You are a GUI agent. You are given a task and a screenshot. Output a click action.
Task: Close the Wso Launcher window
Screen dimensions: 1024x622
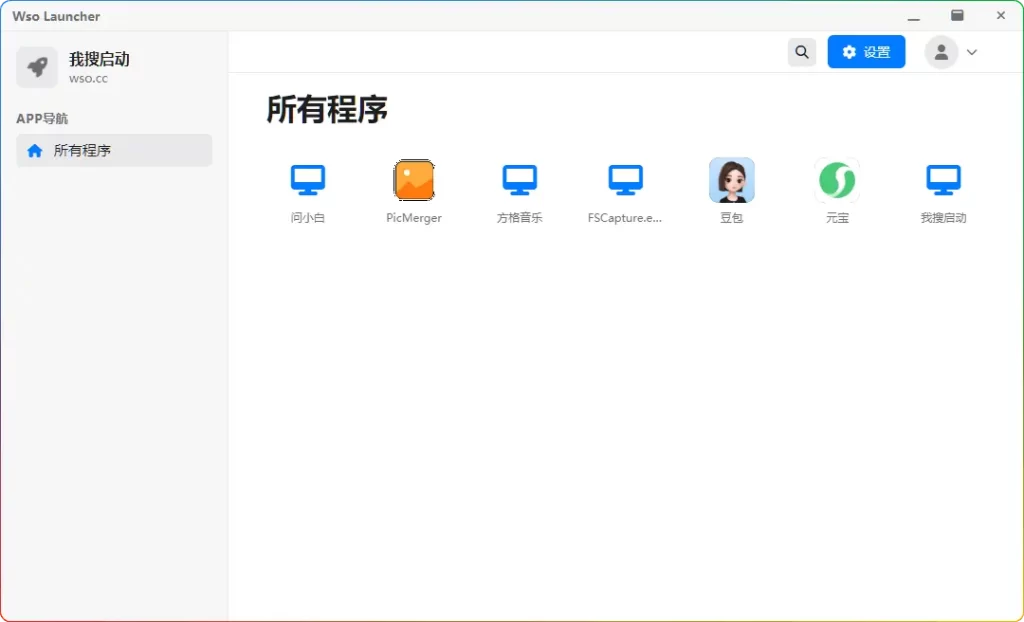tap(1000, 15)
